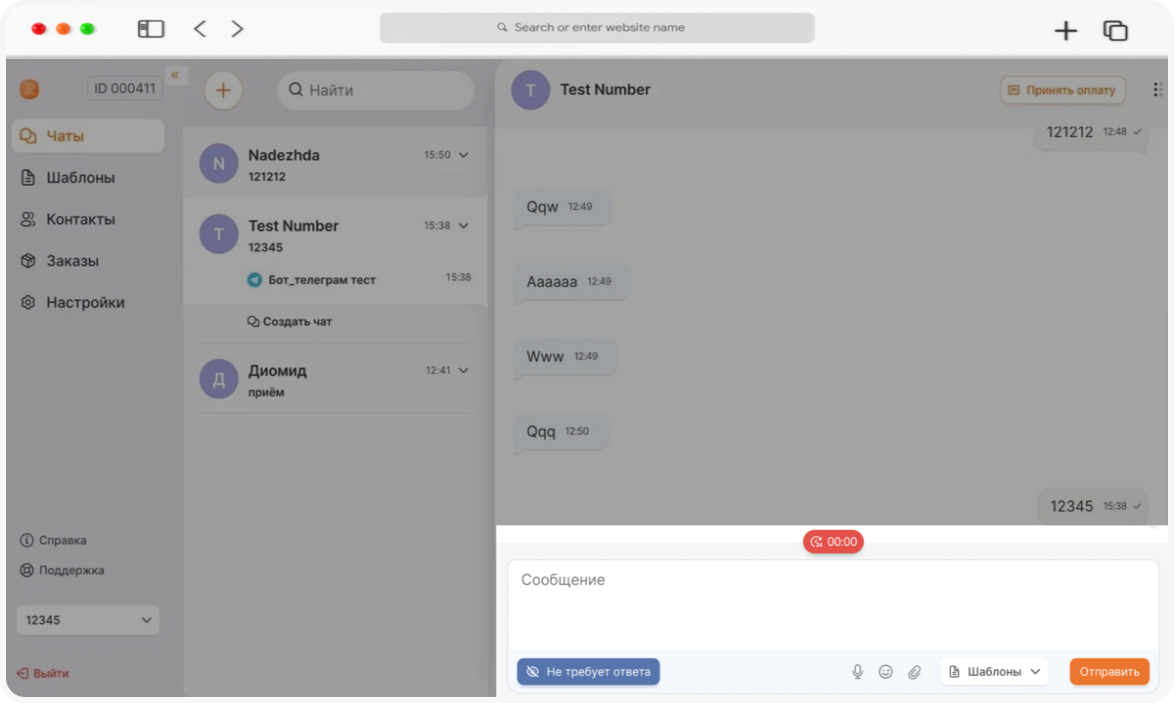
Task: Open the 12345 account dropdown
Action: [88, 620]
